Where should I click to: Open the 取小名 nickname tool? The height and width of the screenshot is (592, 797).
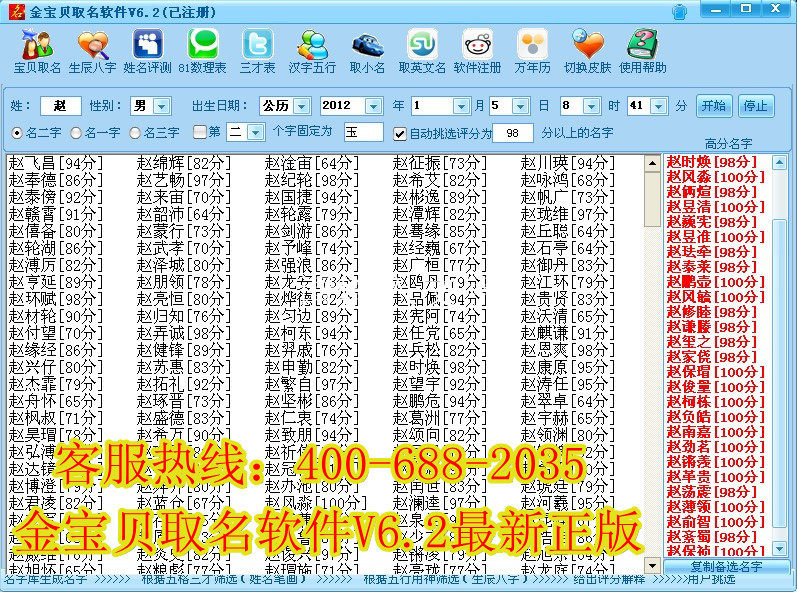(367, 52)
